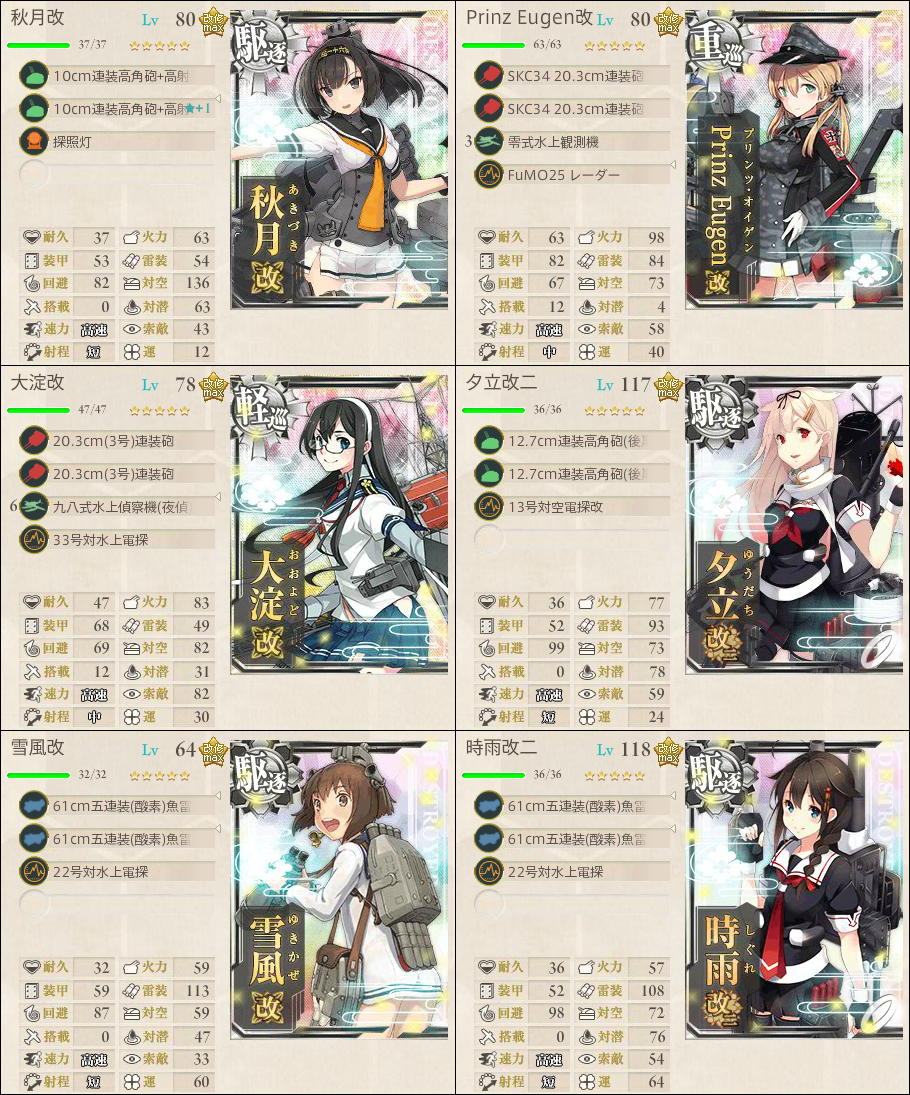Click the arrow beside 雪風改's first torpedo row
Screen dimensions: 910x1095
[x=218, y=796]
